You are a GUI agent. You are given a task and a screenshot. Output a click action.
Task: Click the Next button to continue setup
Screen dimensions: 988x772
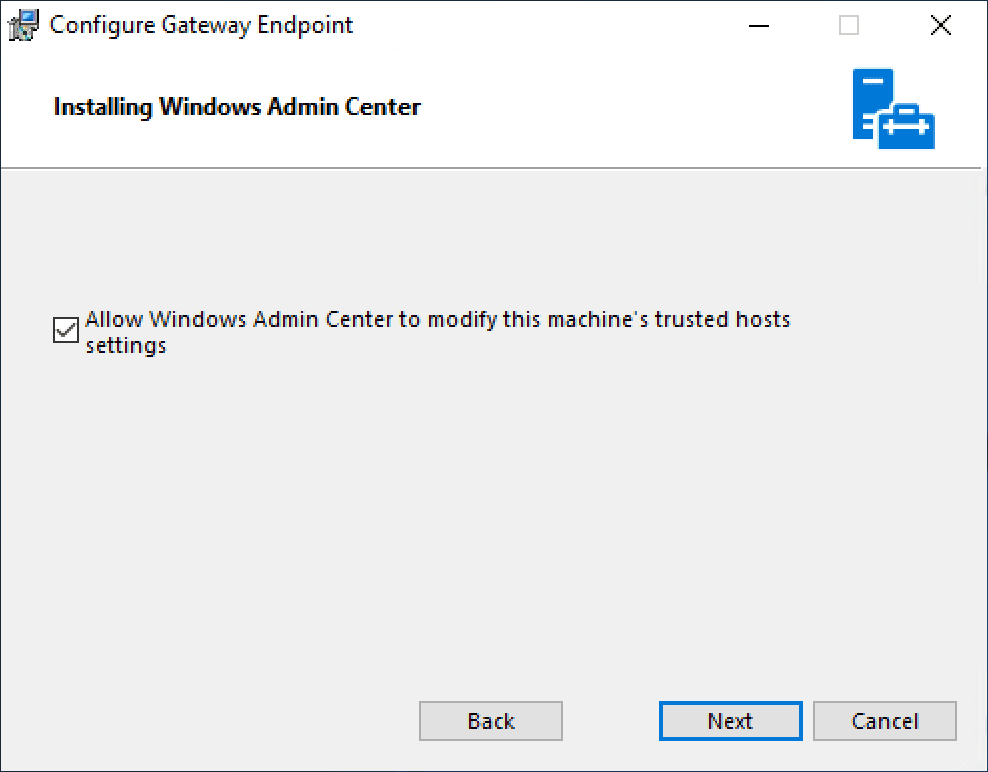(x=730, y=721)
